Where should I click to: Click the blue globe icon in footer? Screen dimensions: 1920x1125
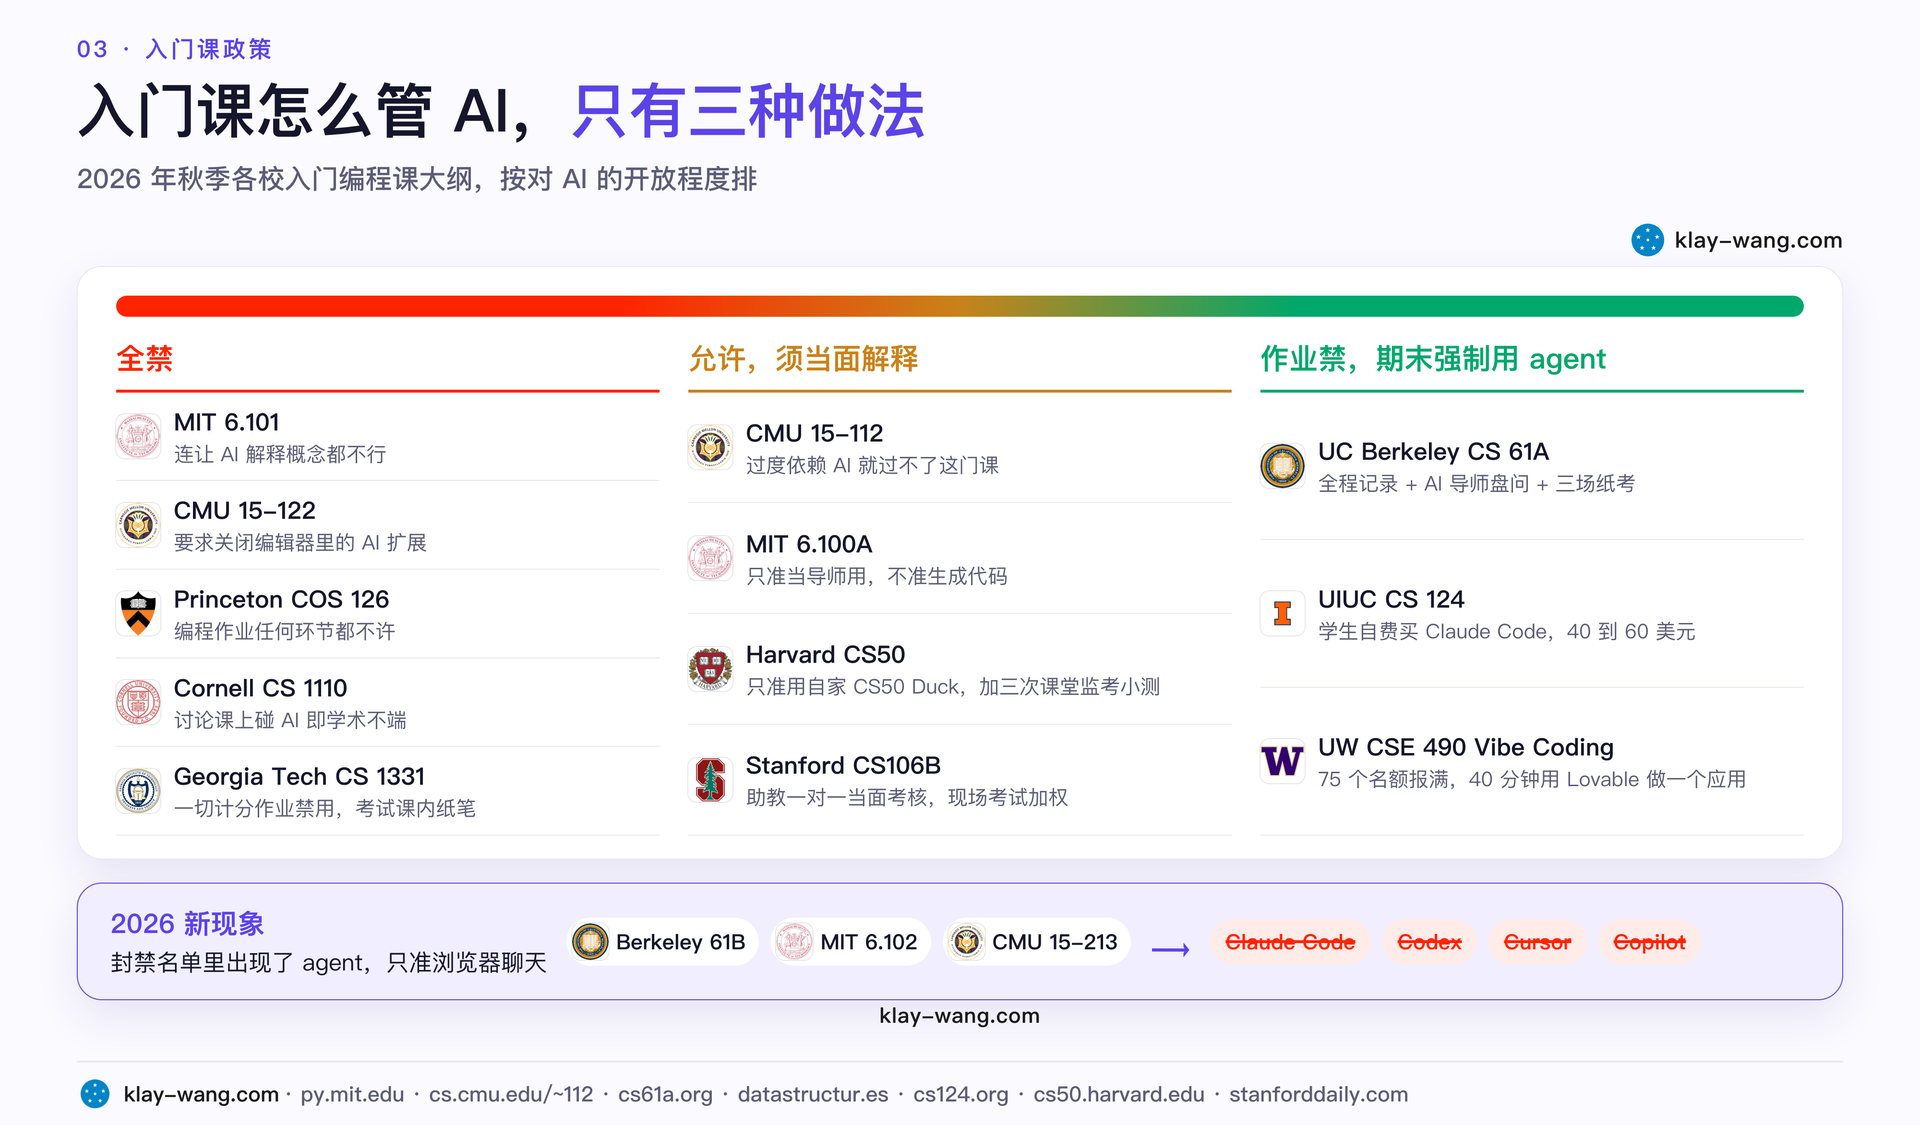(x=95, y=1094)
